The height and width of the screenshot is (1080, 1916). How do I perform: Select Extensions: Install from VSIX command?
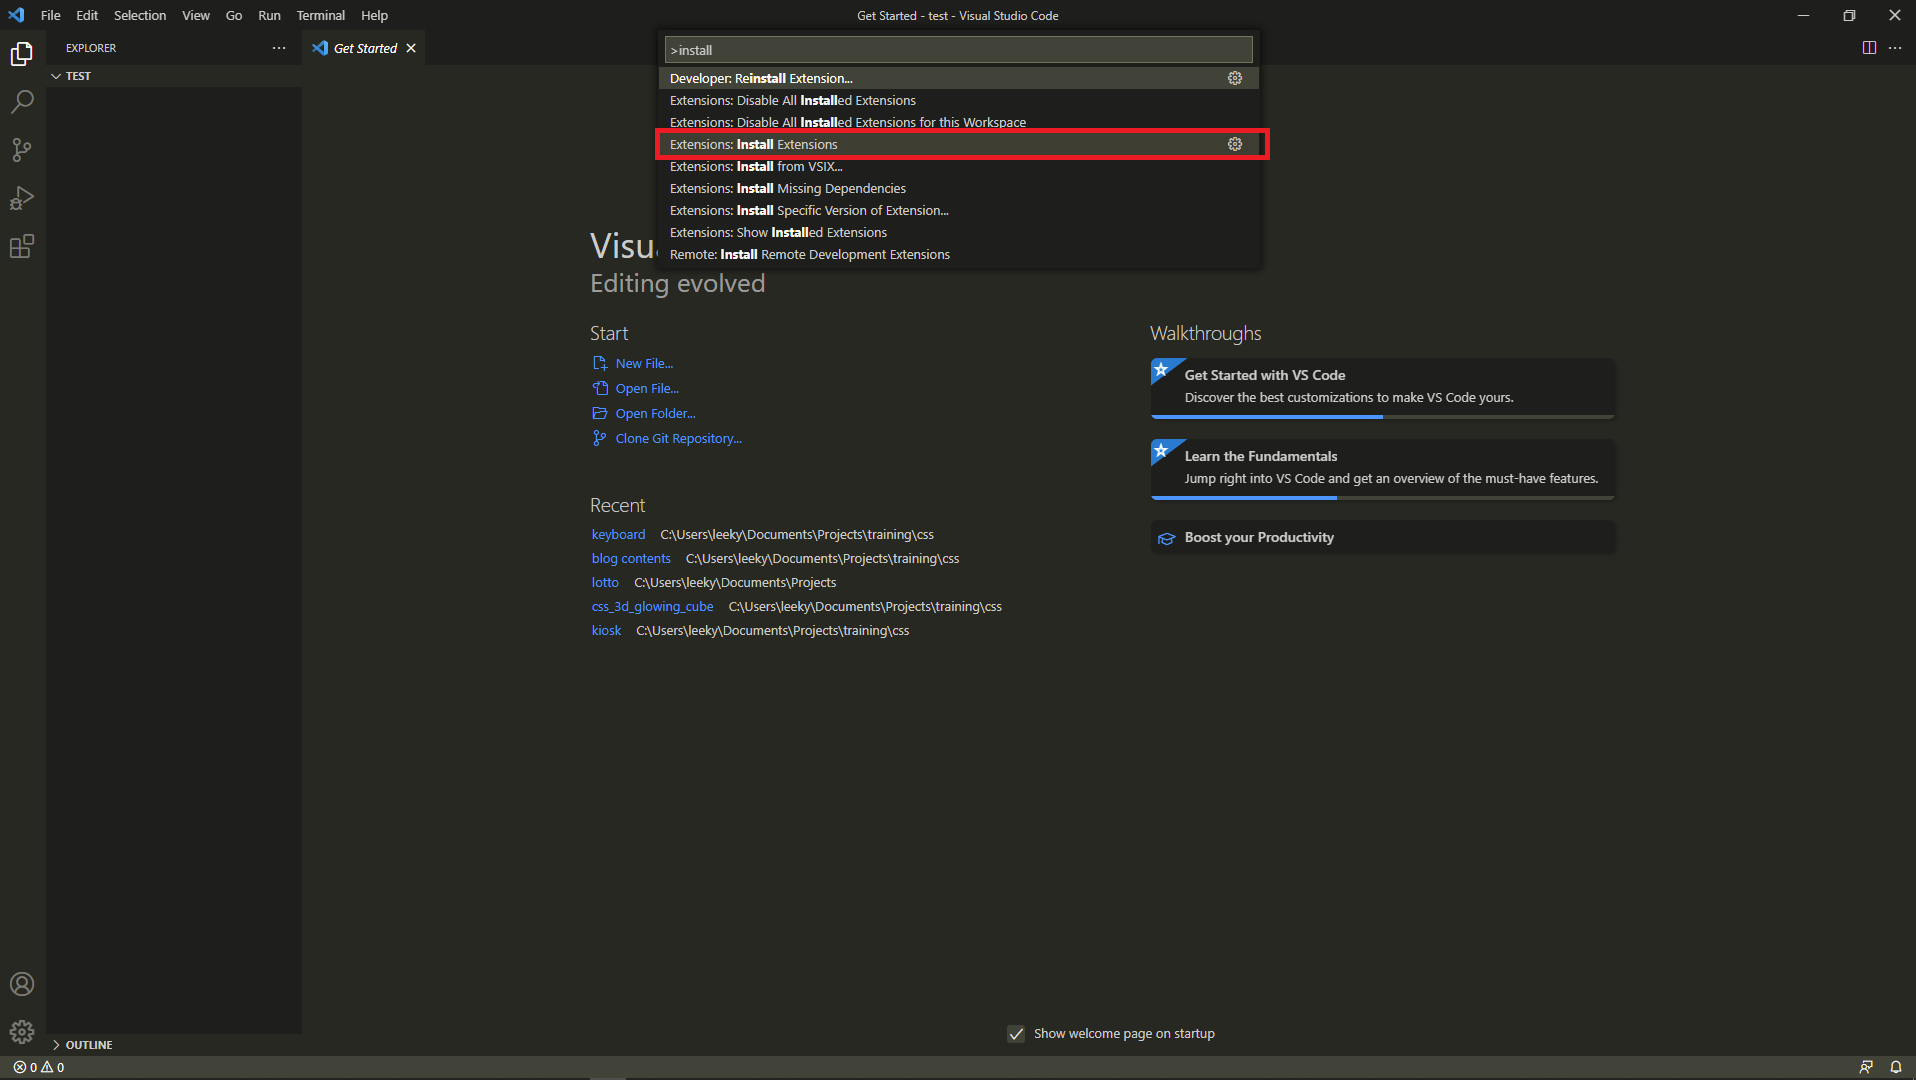pyautogui.click(x=958, y=166)
